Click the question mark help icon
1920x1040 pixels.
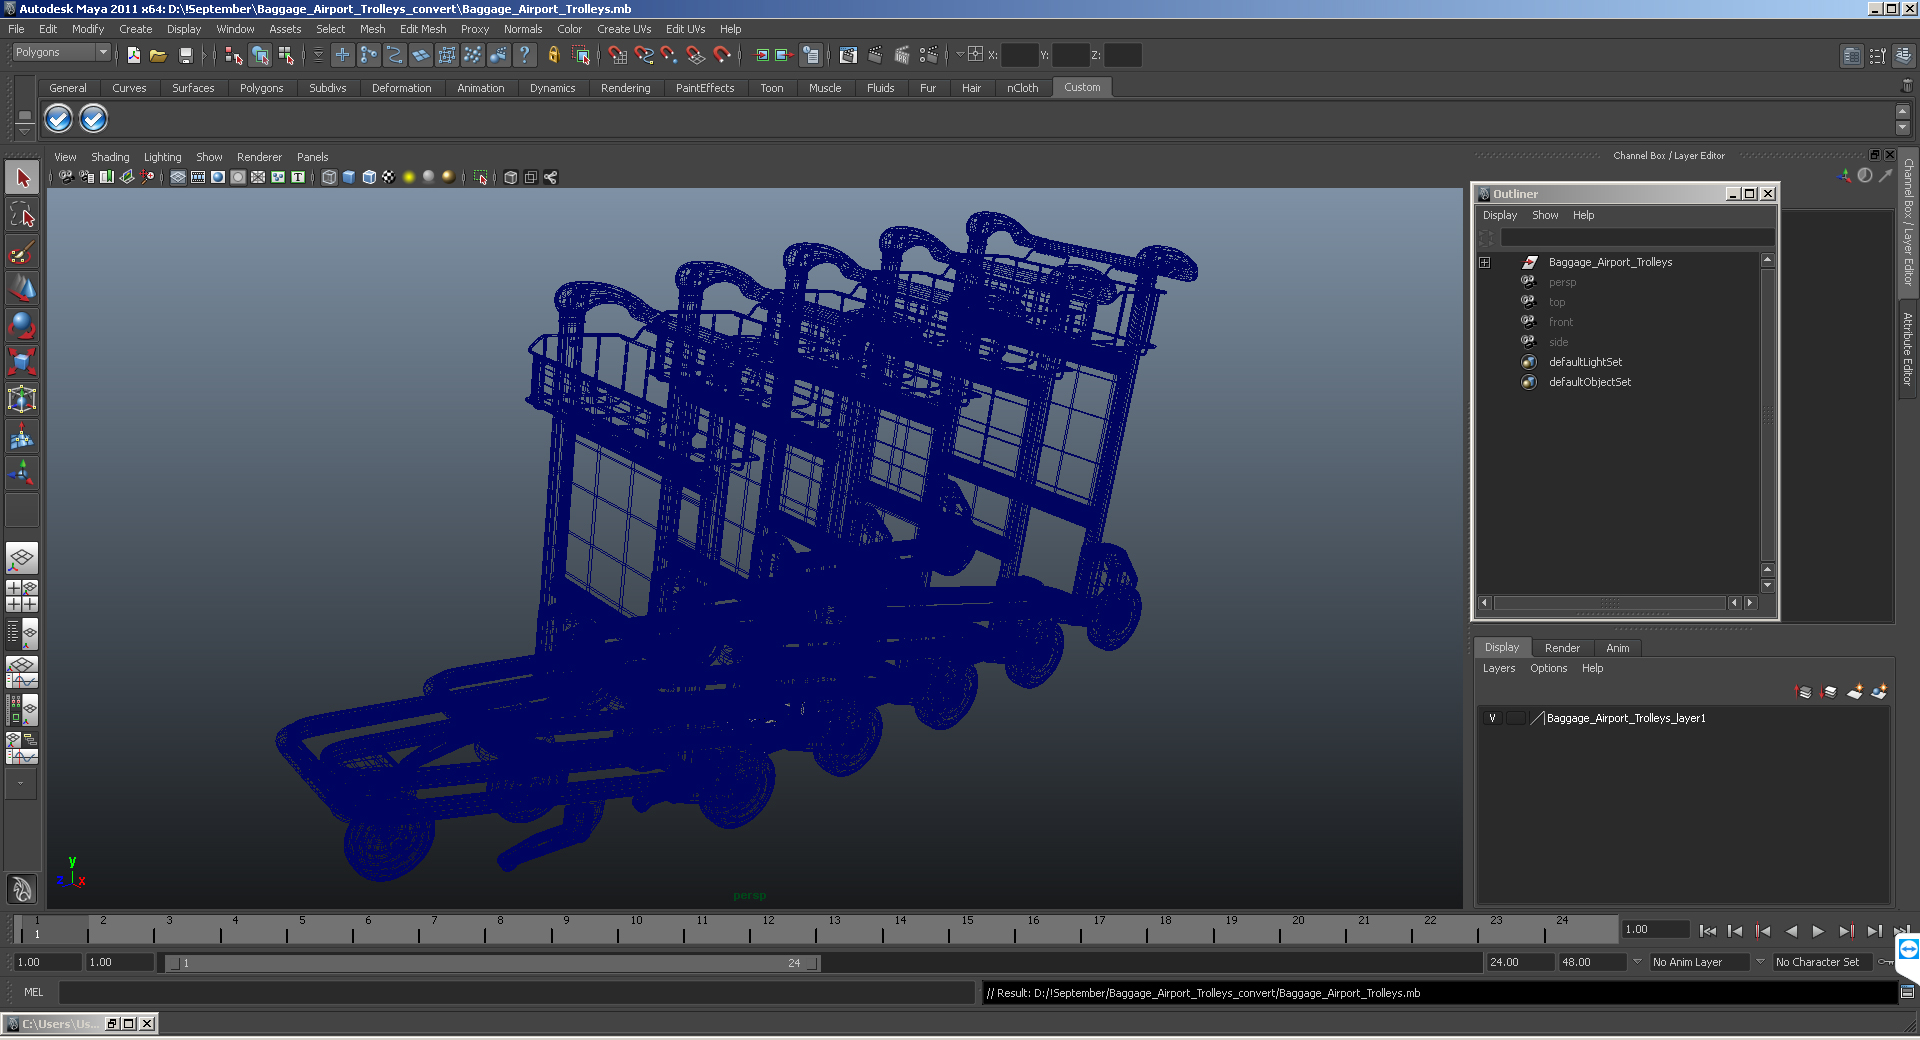tap(524, 55)
